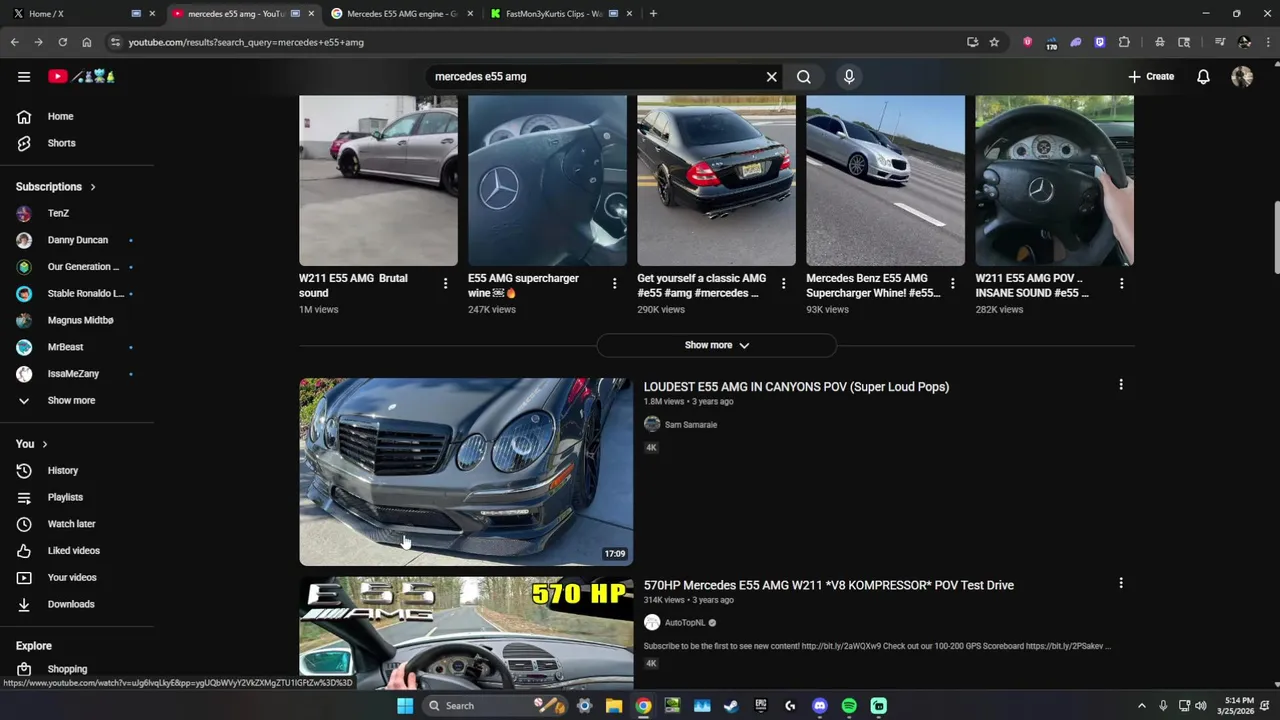Switch to FastMon3yKurtis Clips tab
This screenshot has height=720, width=1280.
561,13
